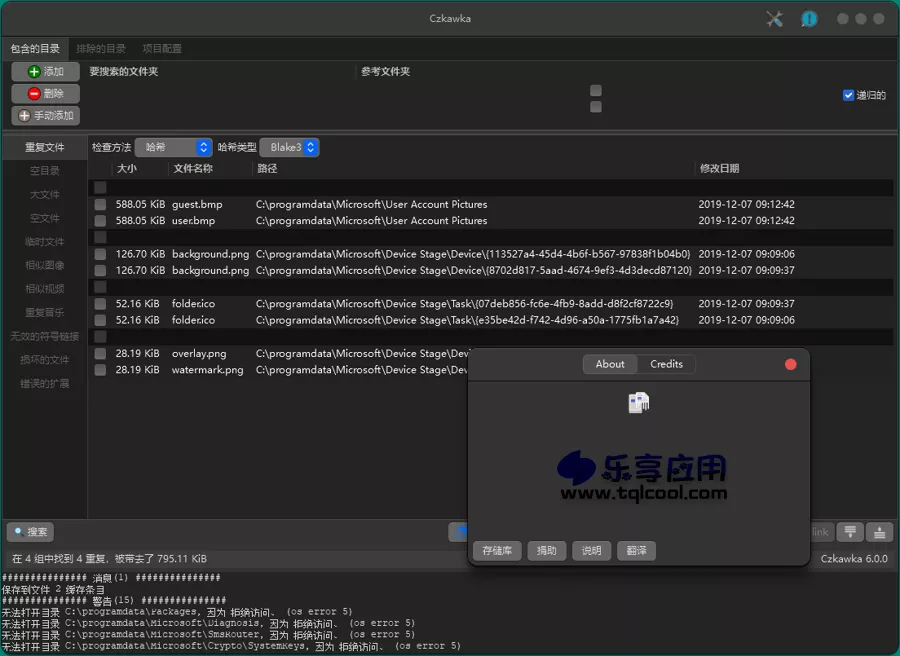Tick the overlay.png checkbox
The height and width of the screenshot is (656, 900).
pyautogui.click(x=100, y=354)
